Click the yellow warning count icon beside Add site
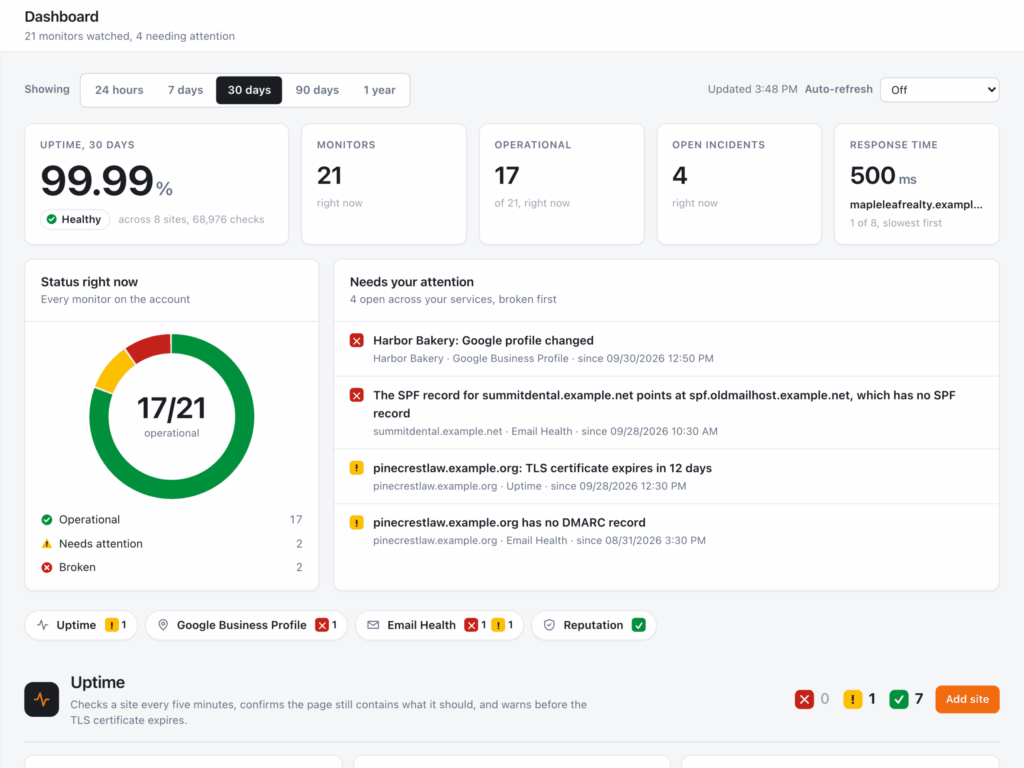This screenshot has width=1024, height=768. tap(853, 699)
